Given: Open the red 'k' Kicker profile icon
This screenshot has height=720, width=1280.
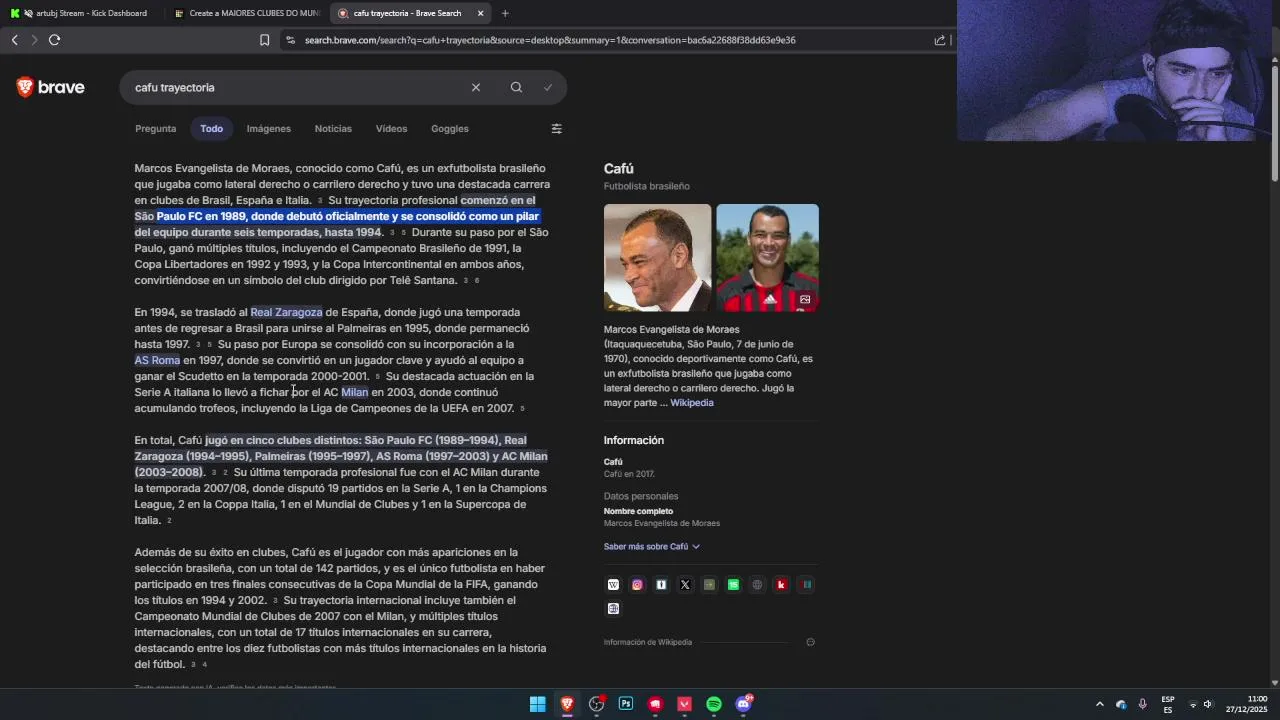Looking at the screenshot, I should (781, 585).
